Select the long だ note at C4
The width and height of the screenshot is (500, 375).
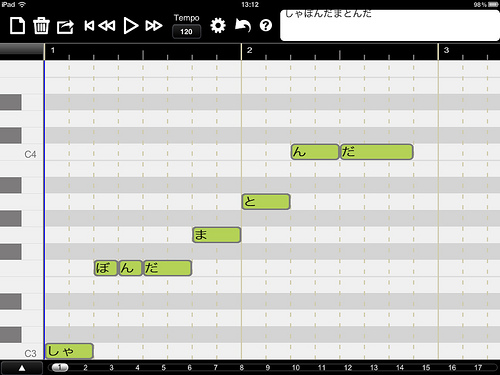point(377,152)
